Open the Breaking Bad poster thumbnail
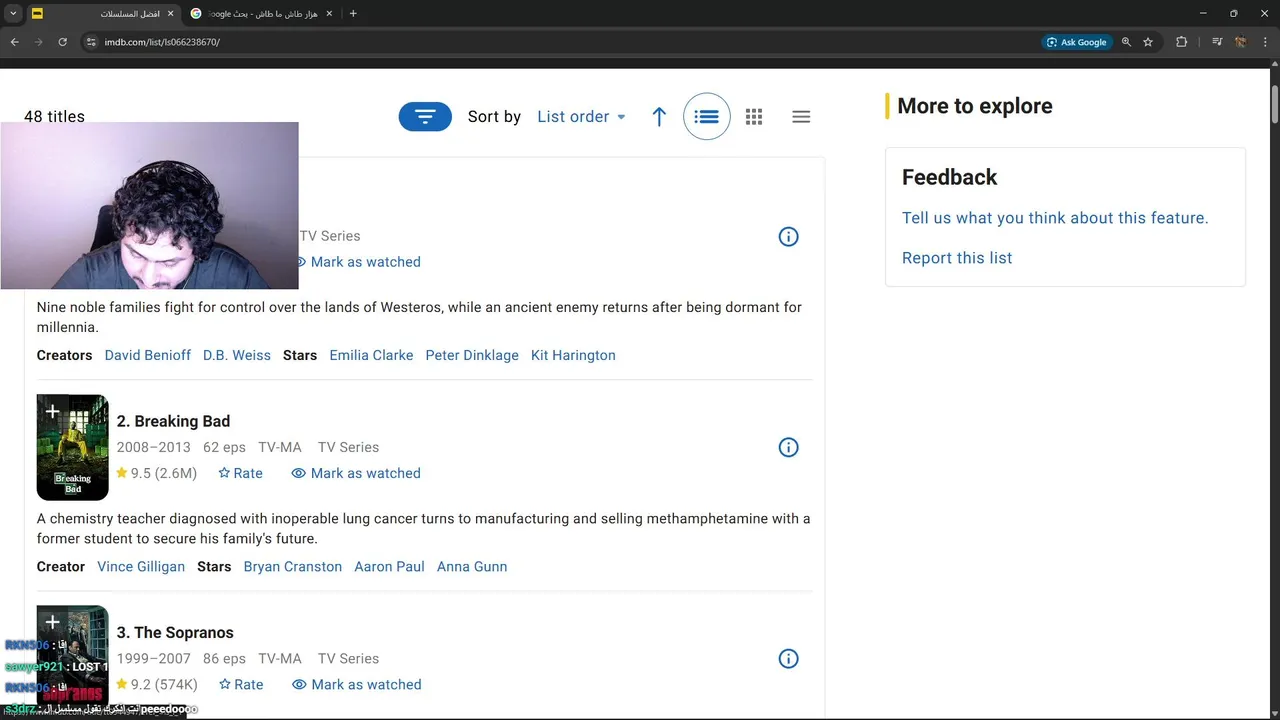The image size is (1280, 720). pos(73,447)
